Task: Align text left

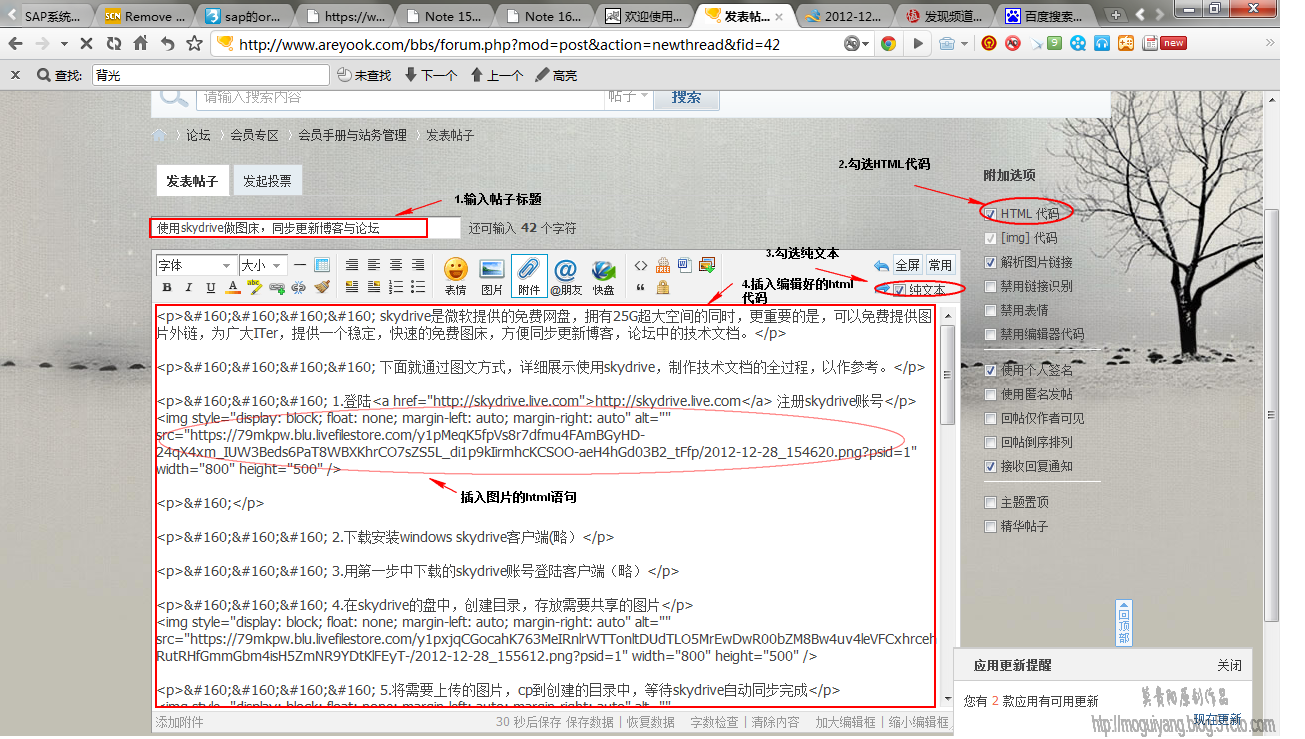Action: [x=373, y=265]
